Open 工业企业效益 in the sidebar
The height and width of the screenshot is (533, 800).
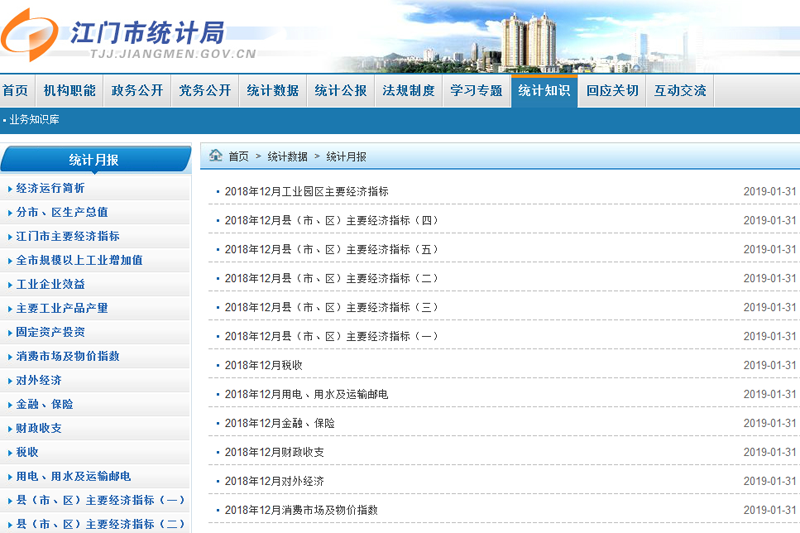point(51,284)
